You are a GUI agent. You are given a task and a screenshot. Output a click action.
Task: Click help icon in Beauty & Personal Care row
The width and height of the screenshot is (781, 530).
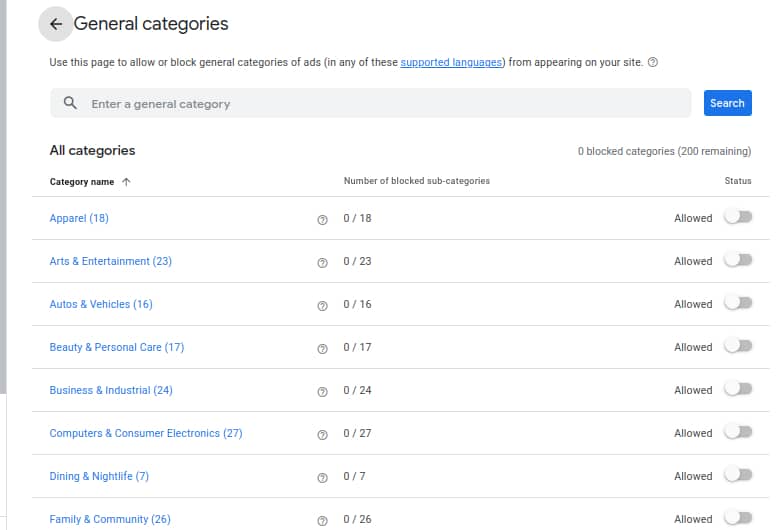[x=322, y=348]
